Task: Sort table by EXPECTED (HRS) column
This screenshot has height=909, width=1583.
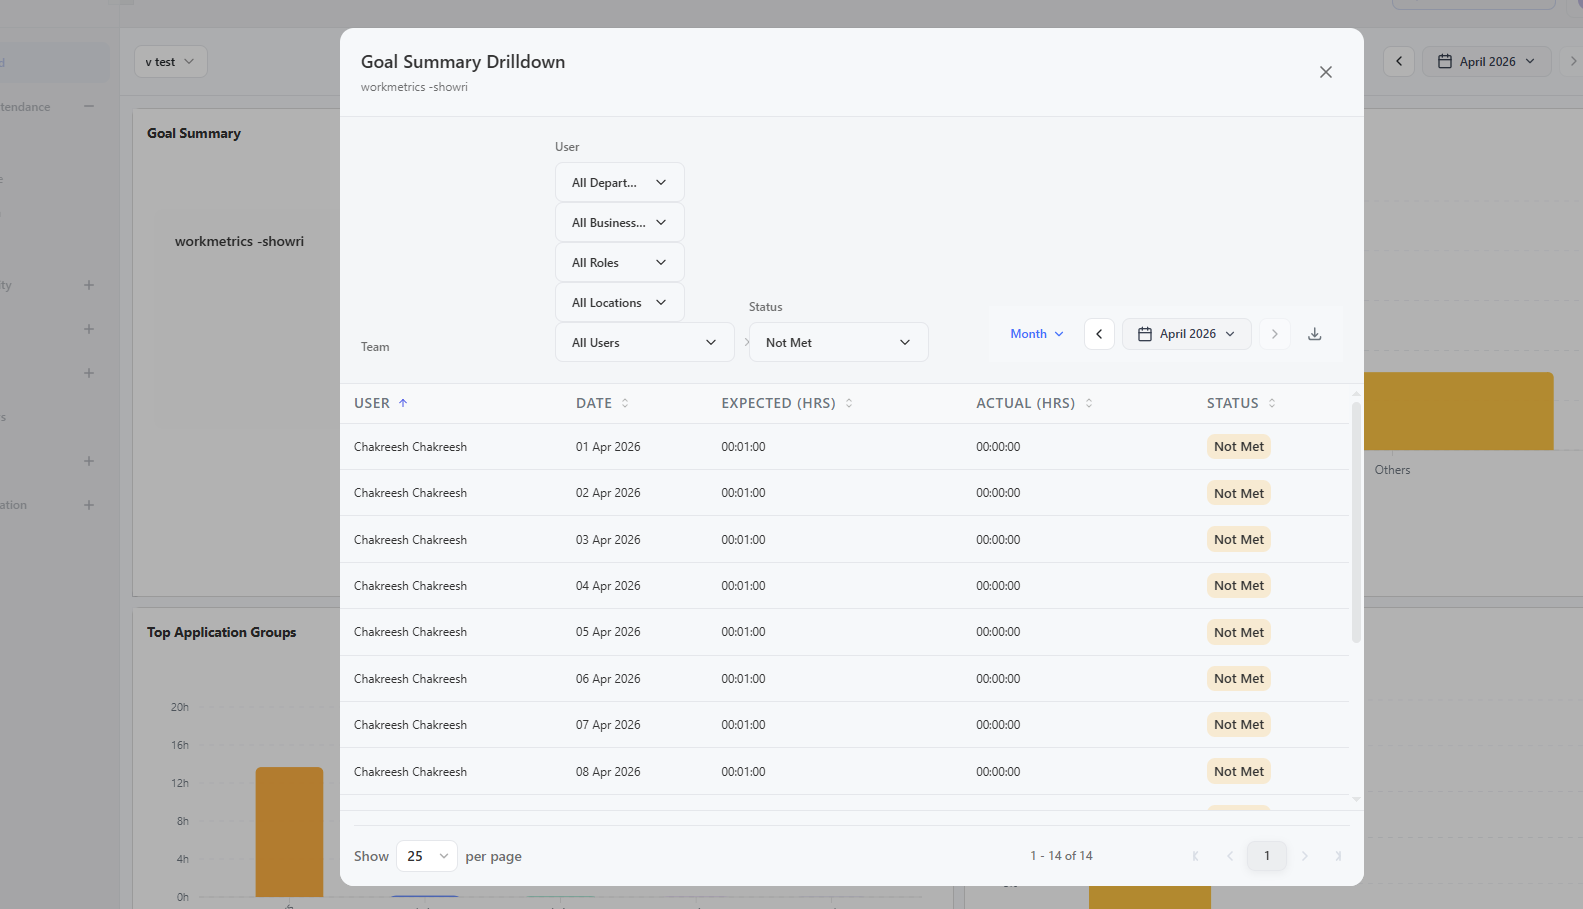Action: click(x=787, y=403)
